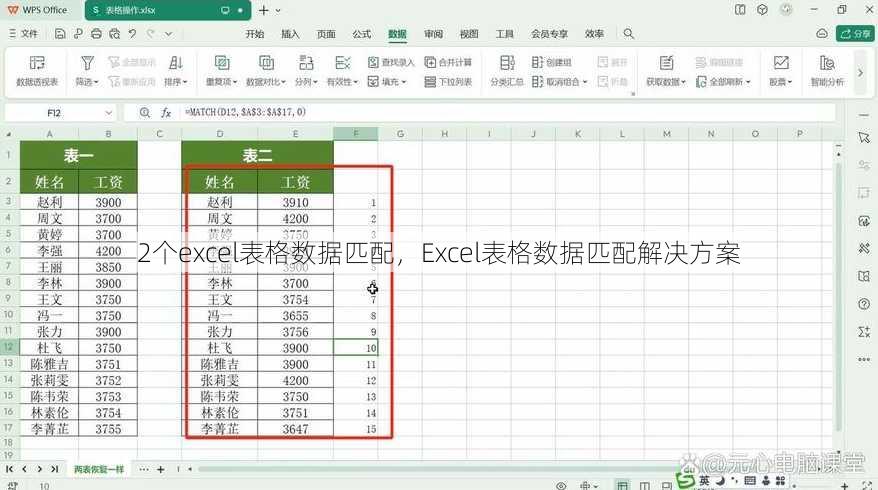Image resolution: width=878 pixels, height=490 pixels.
Task: Click the ribbon search magnifier icon
Action: (629, 34)
